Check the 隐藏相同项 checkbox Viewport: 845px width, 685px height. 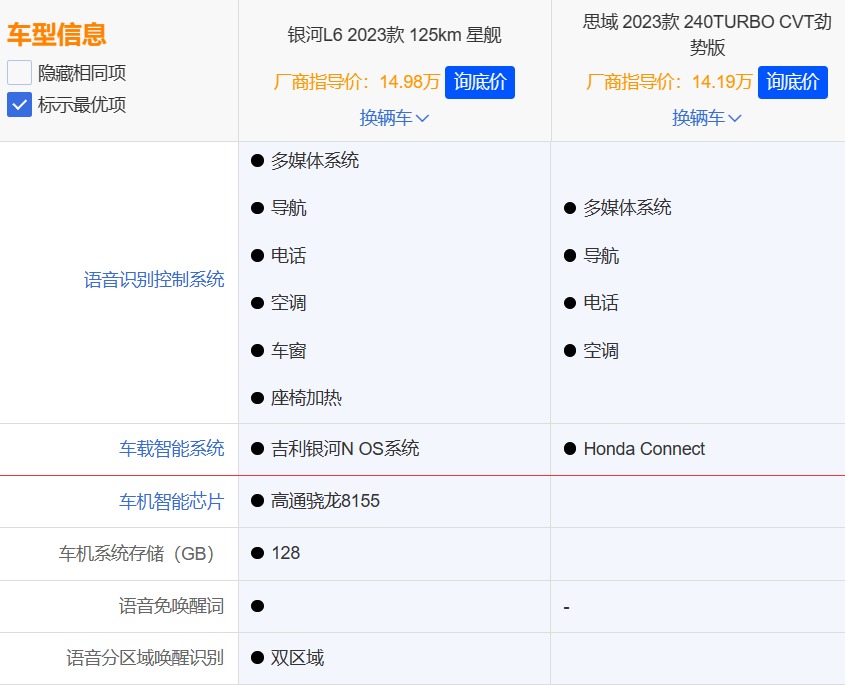point(20,73)
